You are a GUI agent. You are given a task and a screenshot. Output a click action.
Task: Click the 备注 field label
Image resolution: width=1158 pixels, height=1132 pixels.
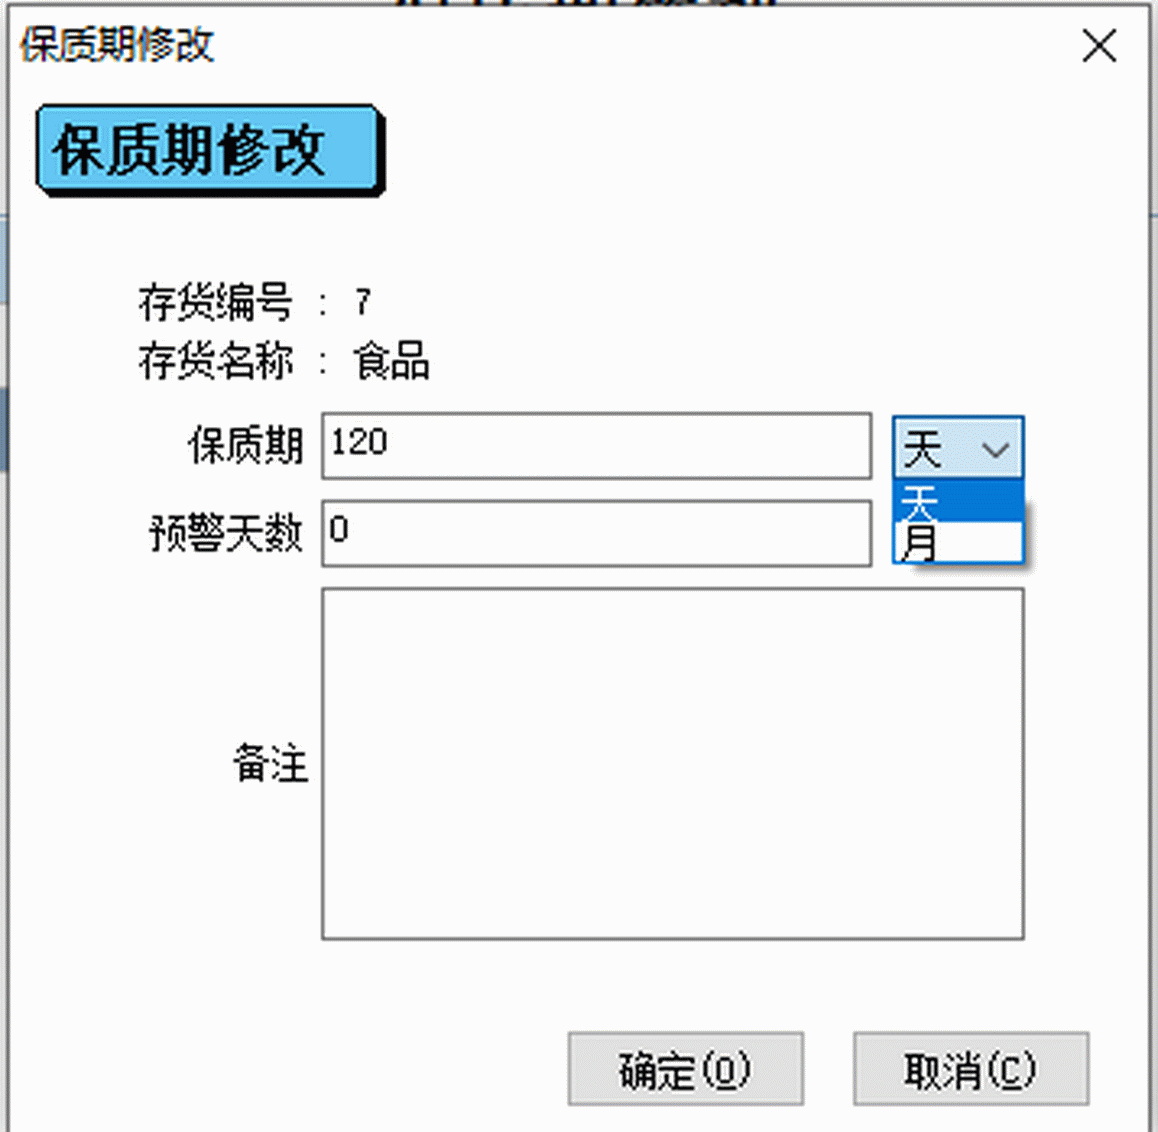270,763
